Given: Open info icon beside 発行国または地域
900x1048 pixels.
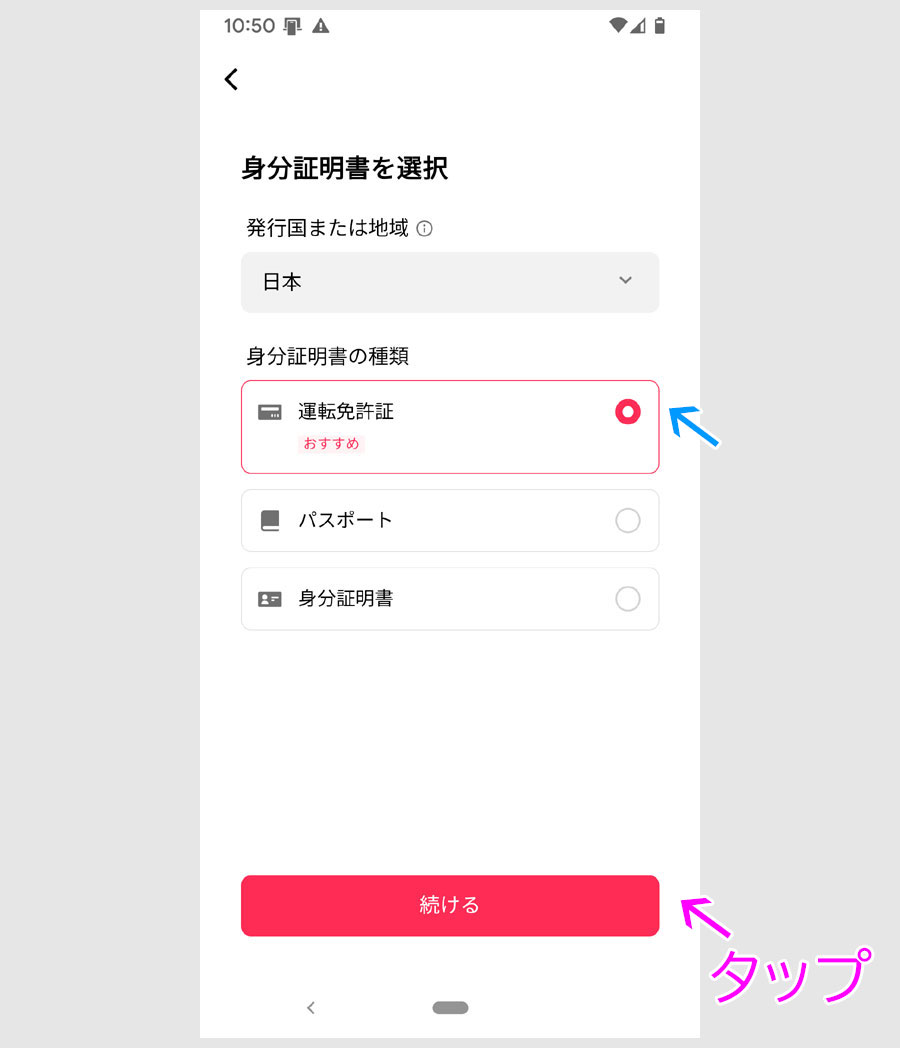Looking at the screenshot, I should click(424, 229).
